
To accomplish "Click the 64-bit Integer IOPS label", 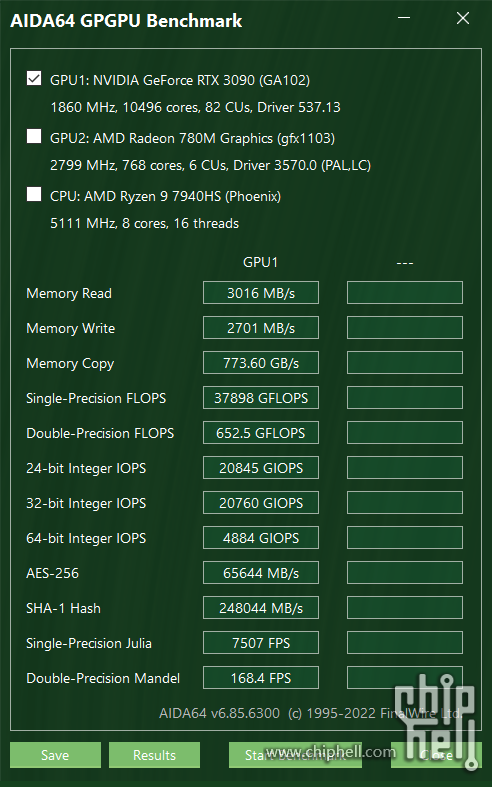I will click(86, 539).
